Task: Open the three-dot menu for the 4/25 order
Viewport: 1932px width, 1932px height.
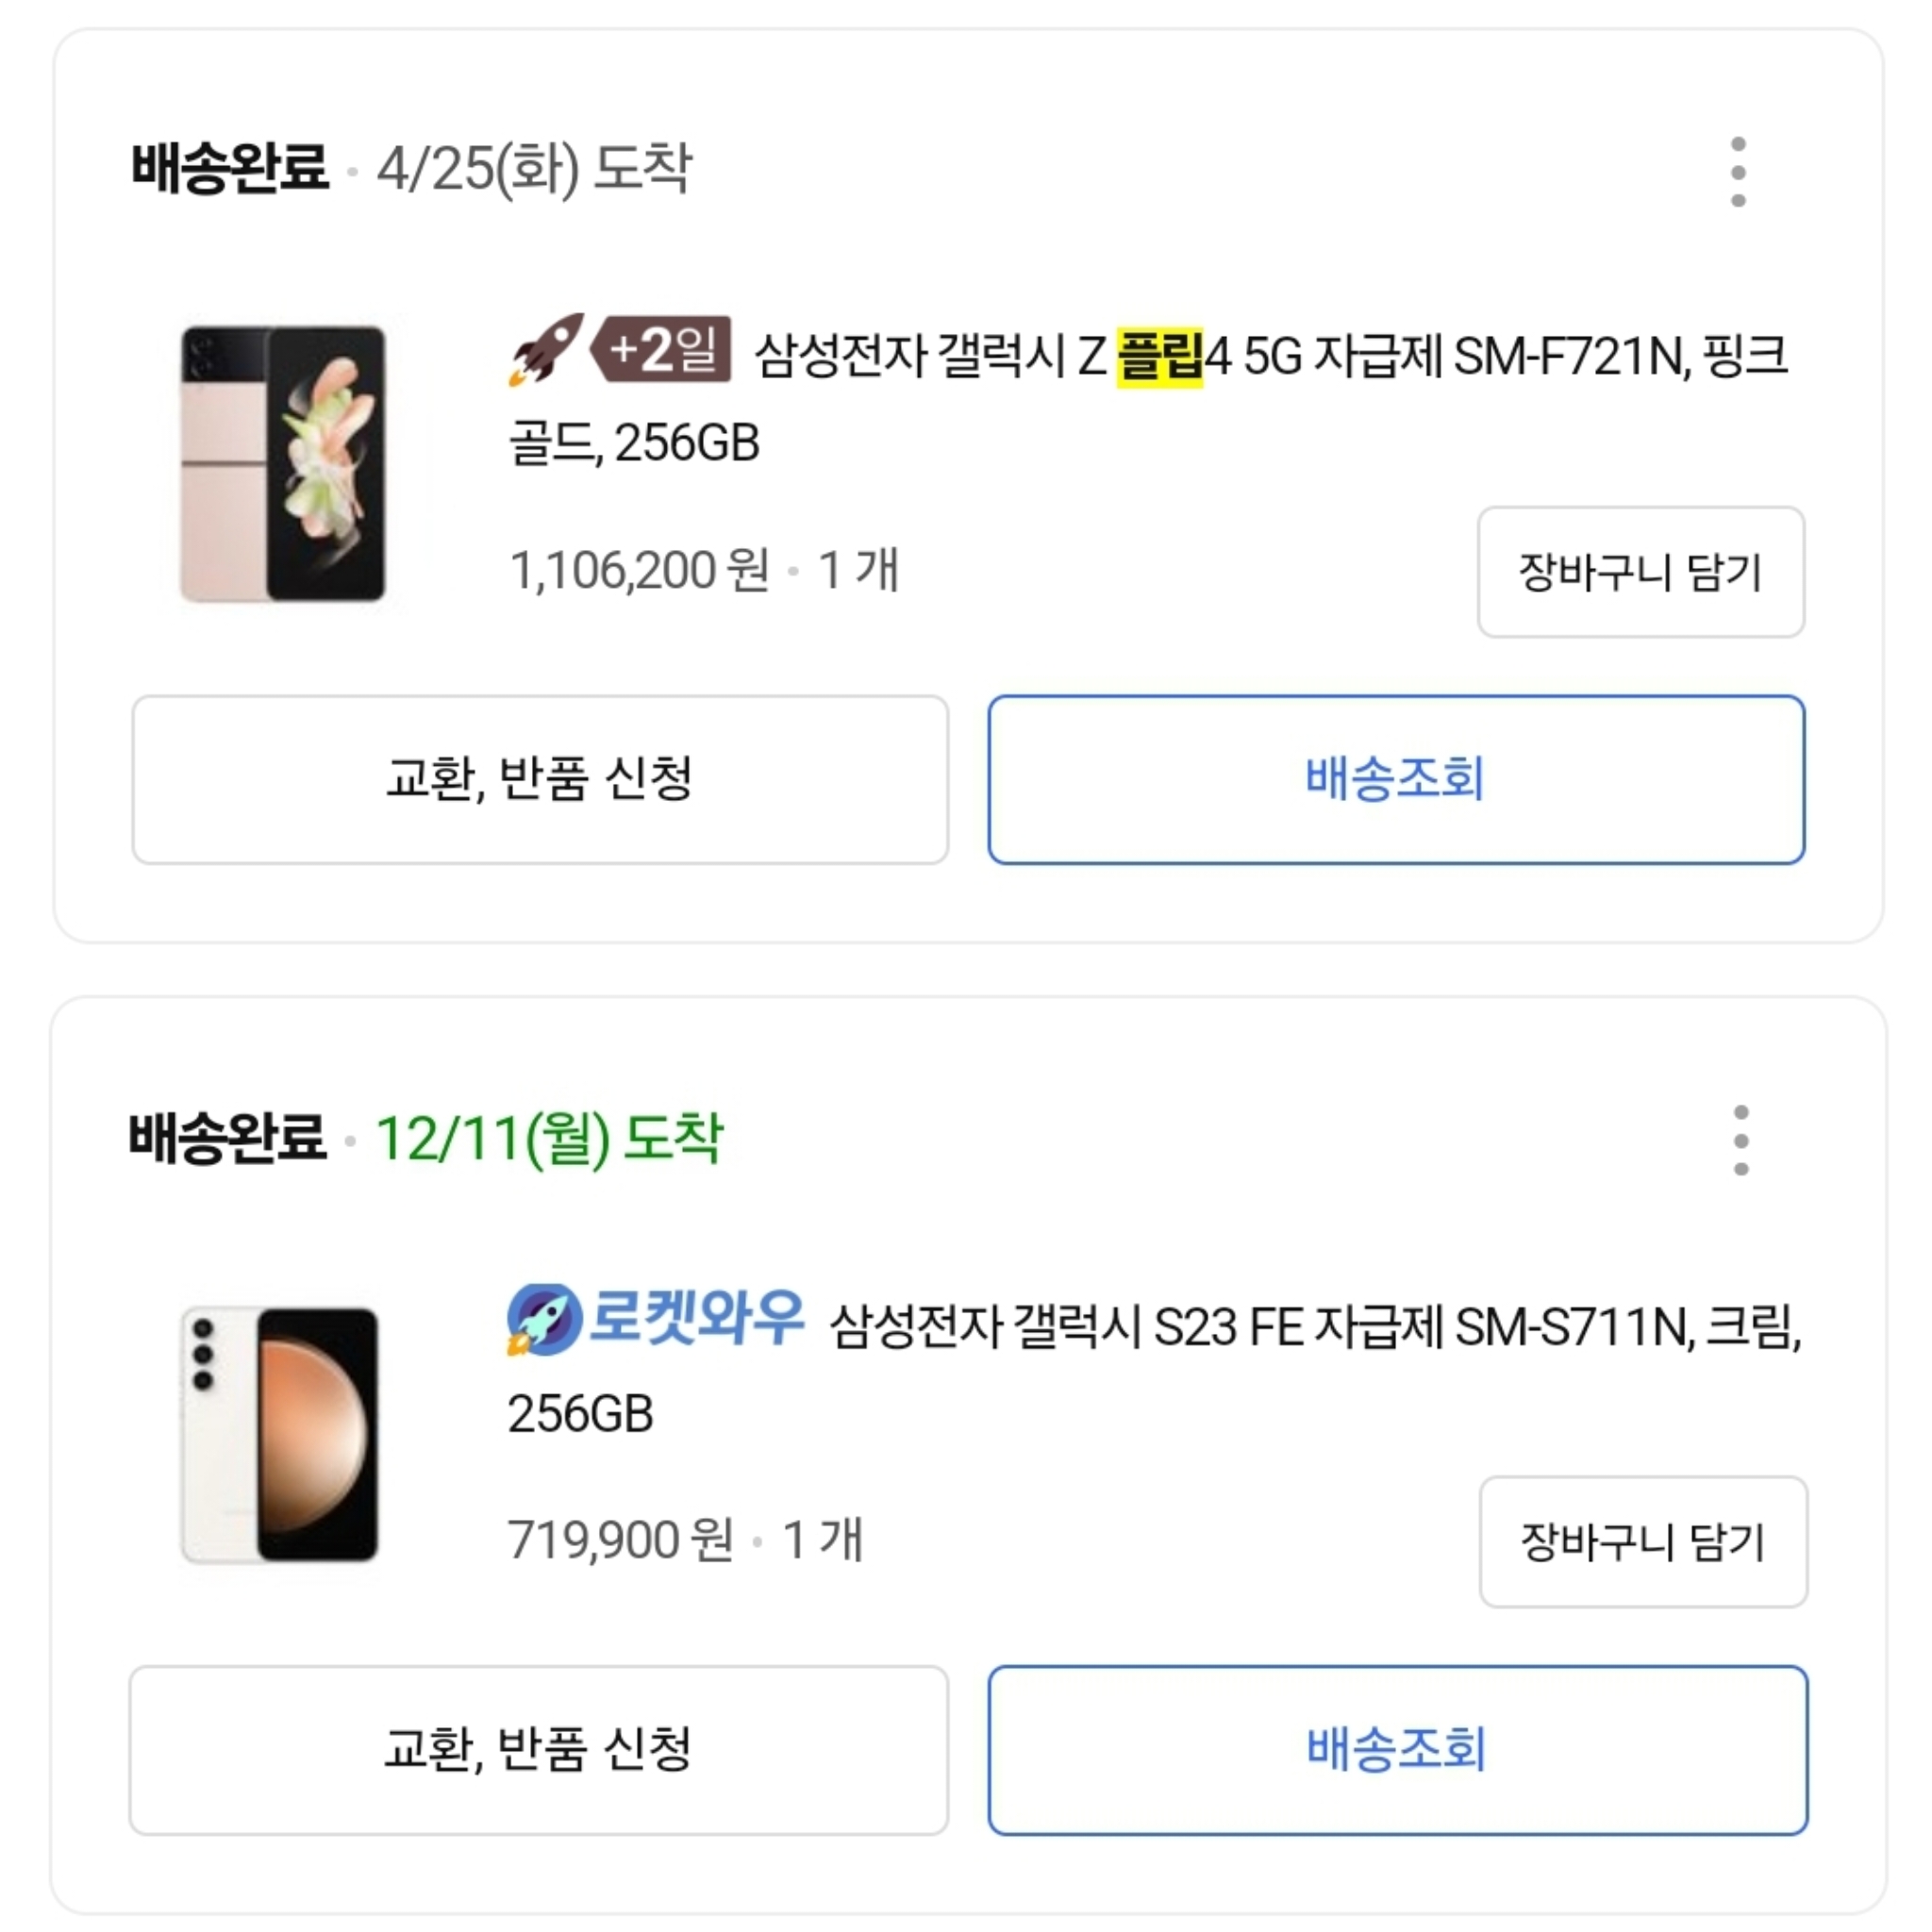Action: tap(1738, 172)
